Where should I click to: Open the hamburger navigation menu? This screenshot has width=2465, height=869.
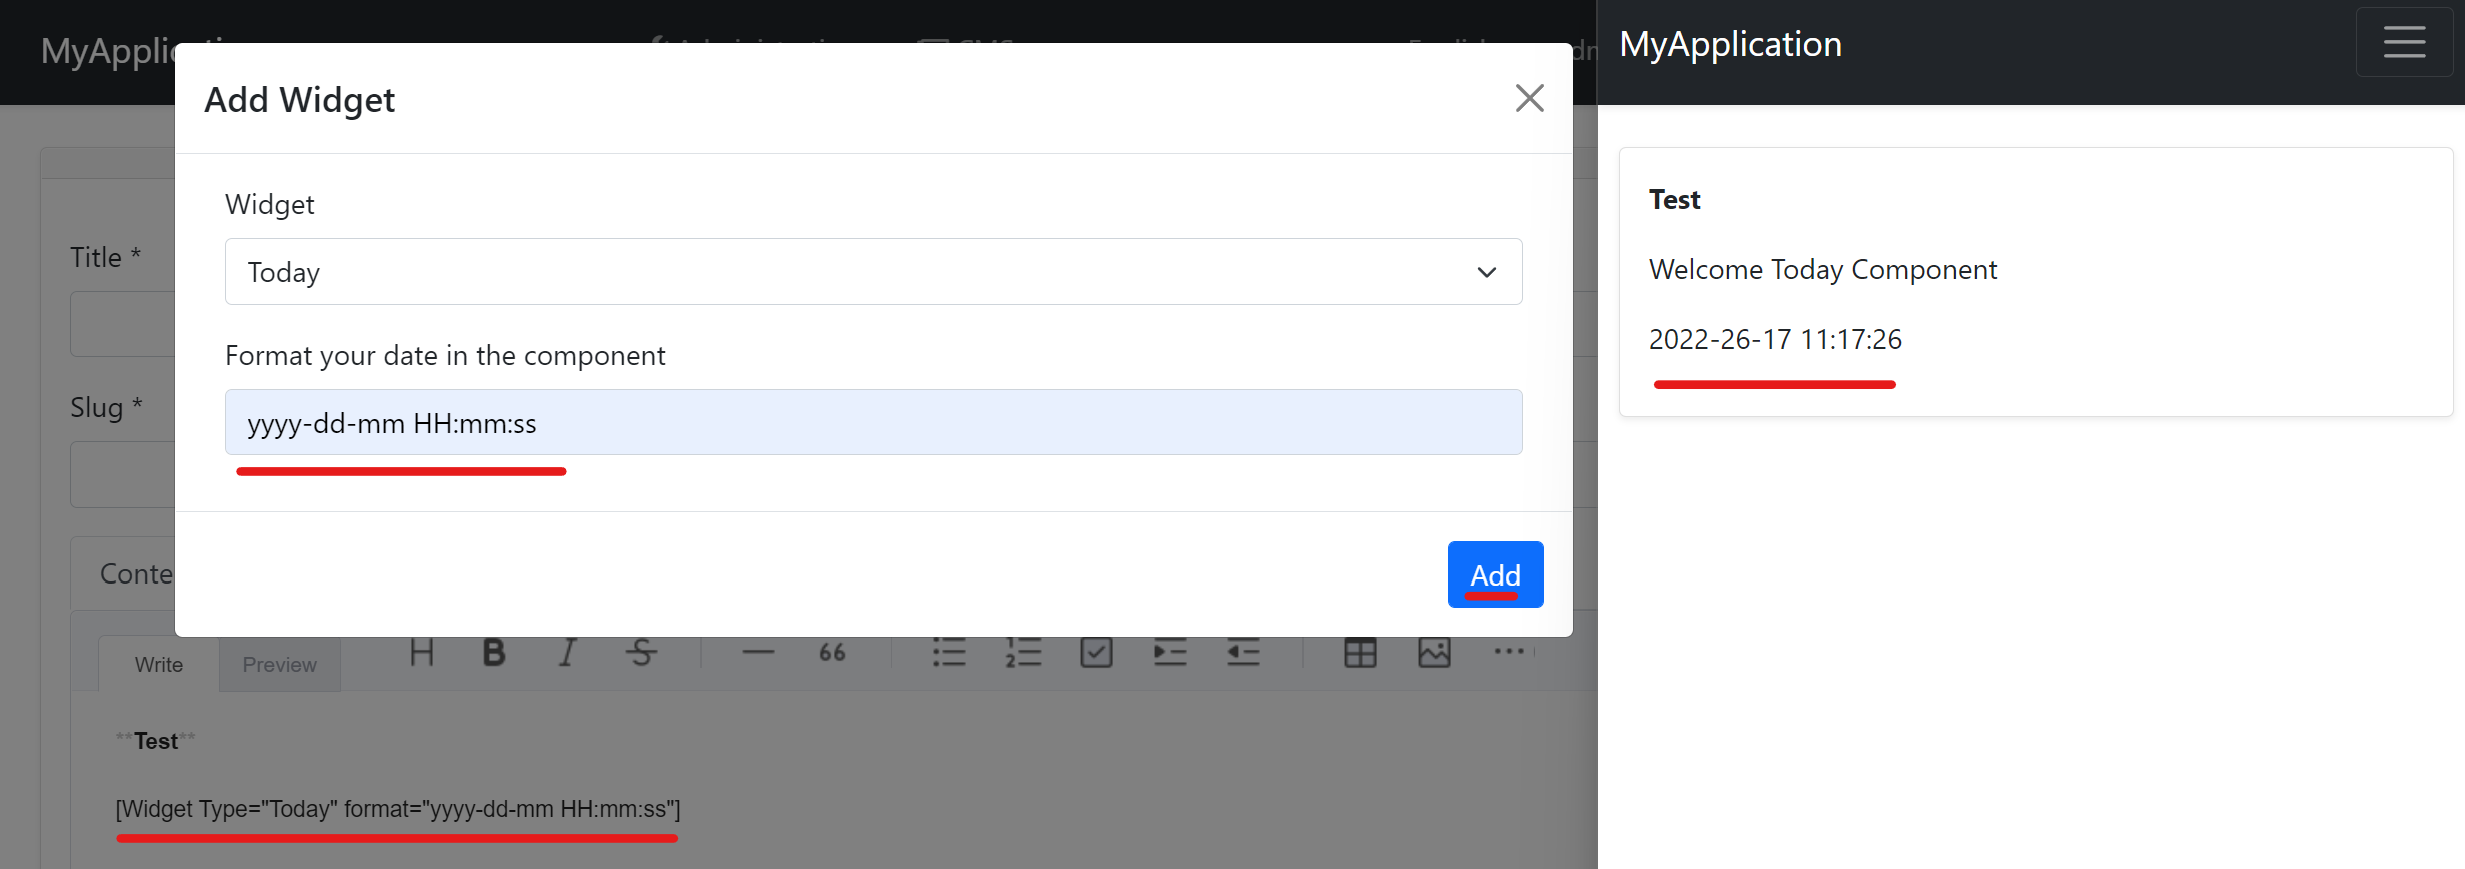click(x=2404, y=41)
